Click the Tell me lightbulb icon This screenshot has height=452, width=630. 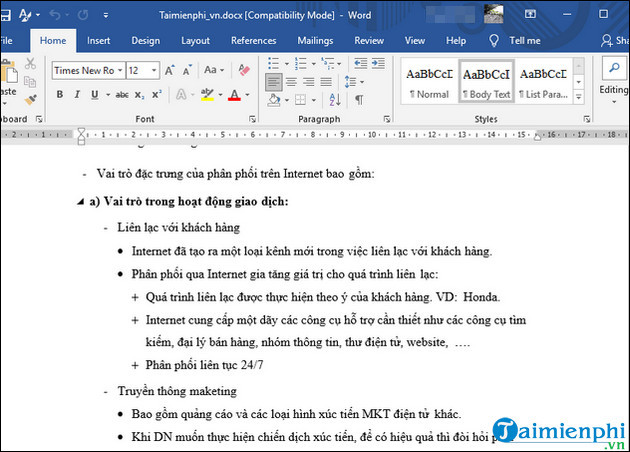click(x=494, y=41)
